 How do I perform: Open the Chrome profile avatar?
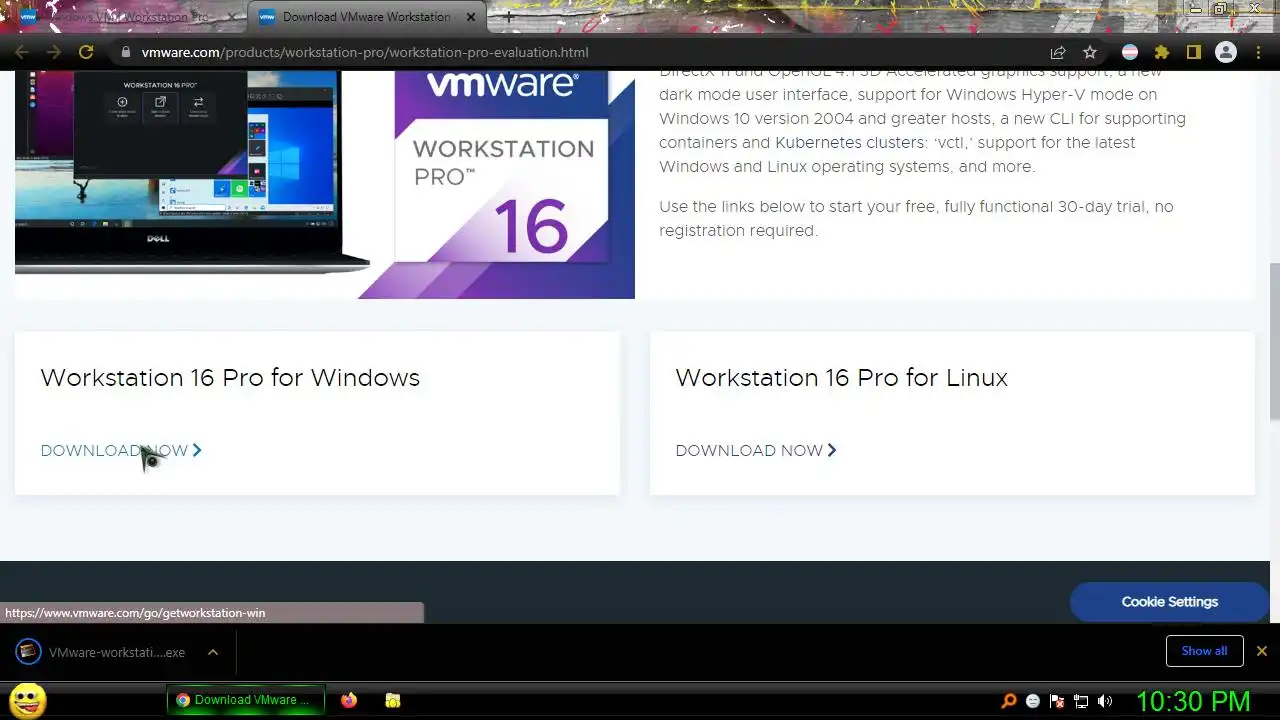pos(1226,52)
